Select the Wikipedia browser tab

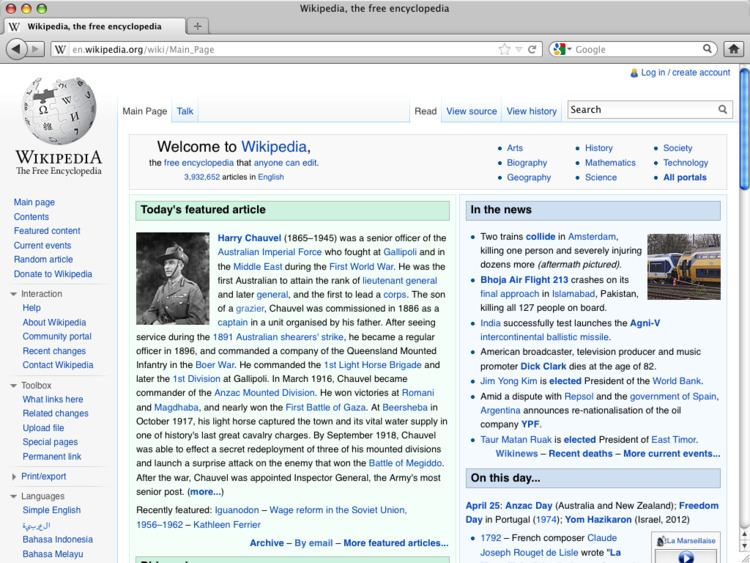[94, 26]
